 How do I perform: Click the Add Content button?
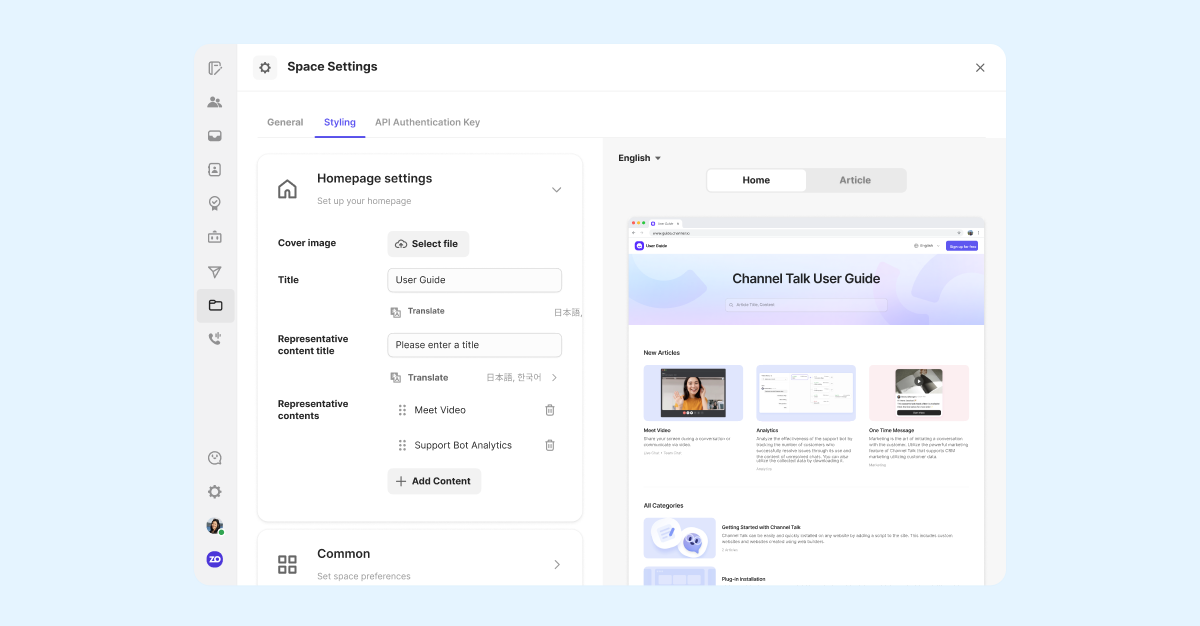(434, 481)
